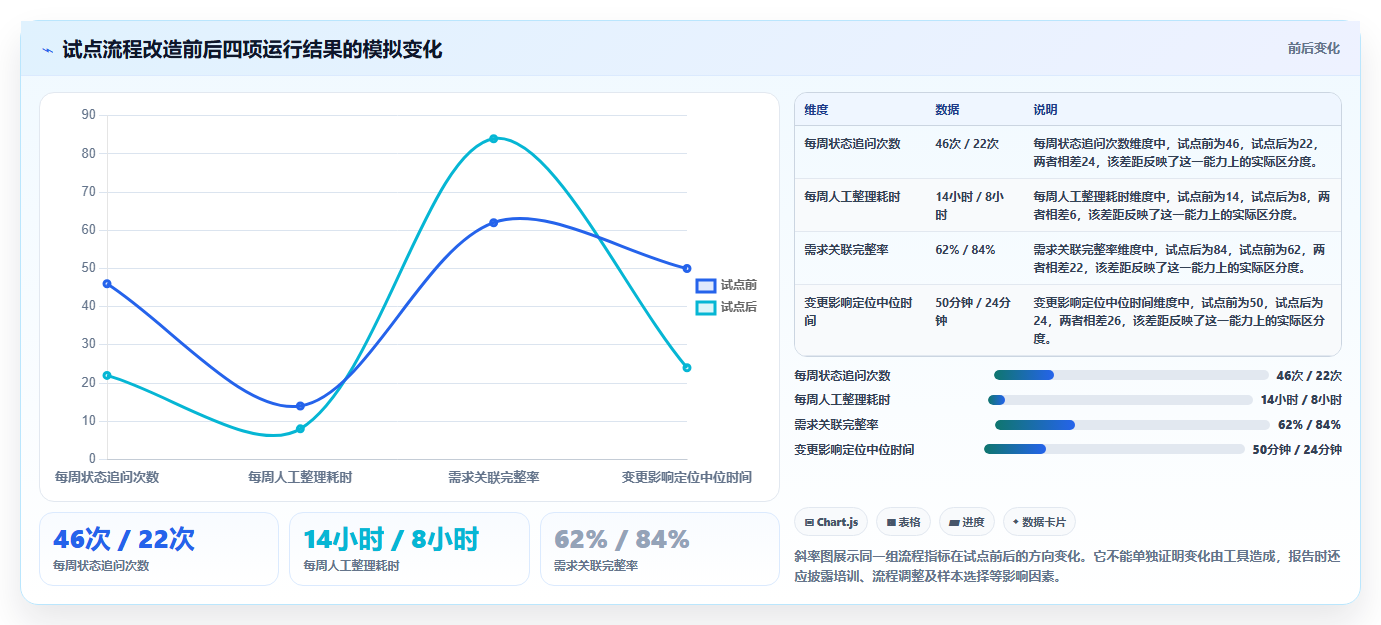Open the 14小时 / 8小时 data card

point(409,549)
